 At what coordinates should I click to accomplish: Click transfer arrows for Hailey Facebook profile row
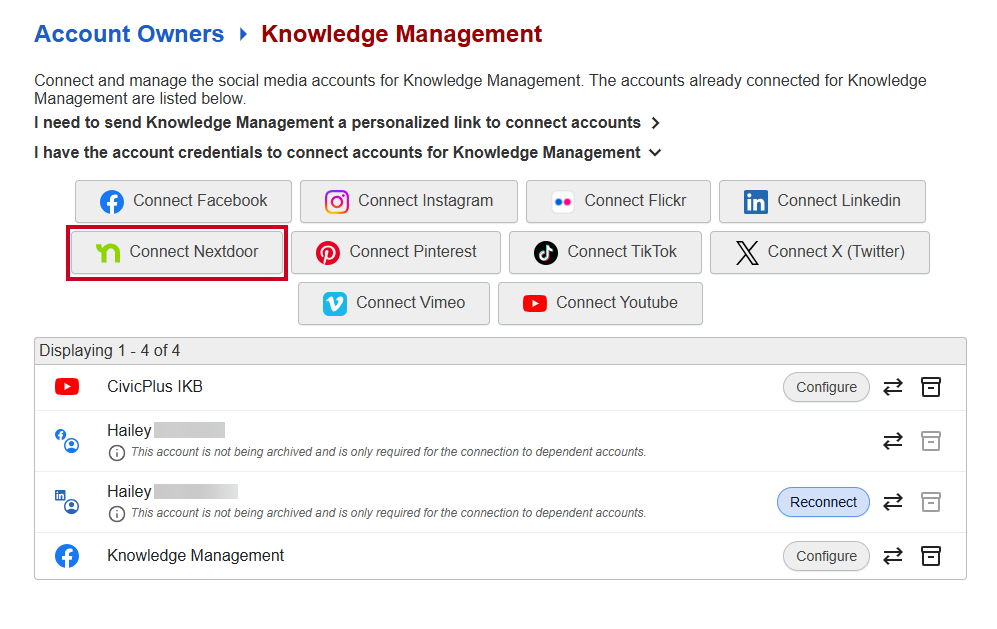click(893, 441)
